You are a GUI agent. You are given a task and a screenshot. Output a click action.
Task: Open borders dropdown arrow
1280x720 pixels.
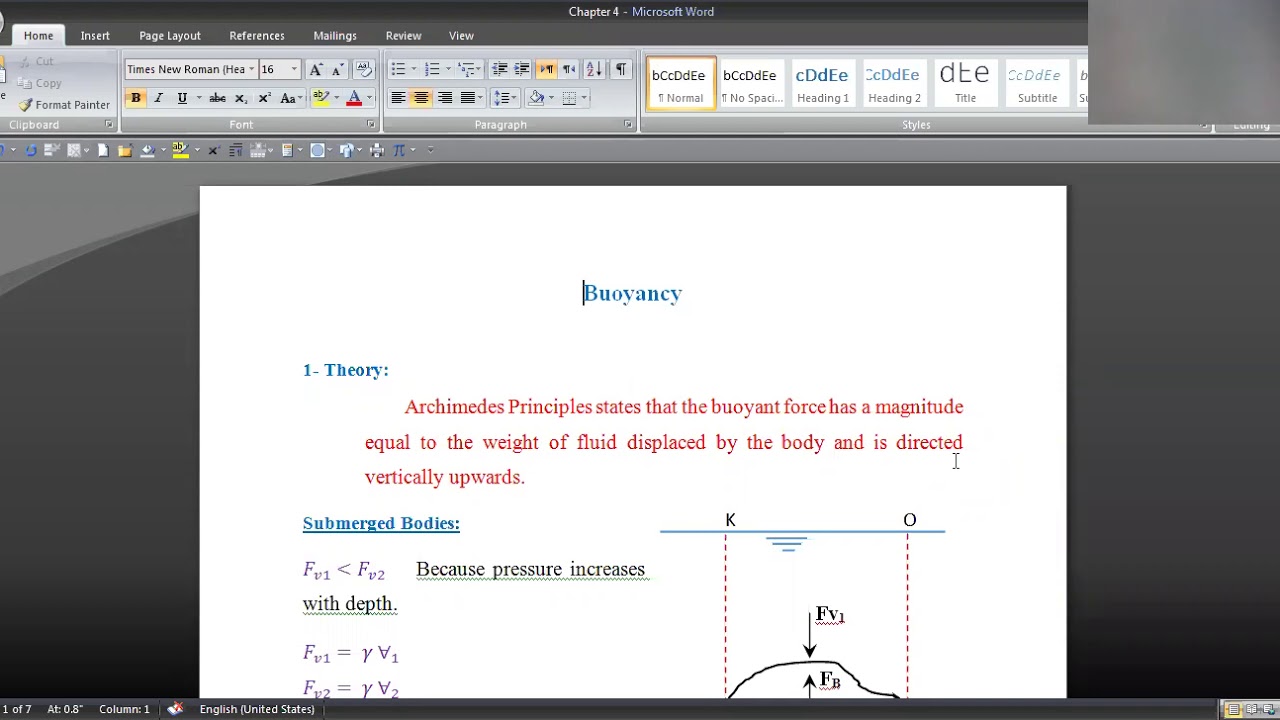tap(585, 98)
